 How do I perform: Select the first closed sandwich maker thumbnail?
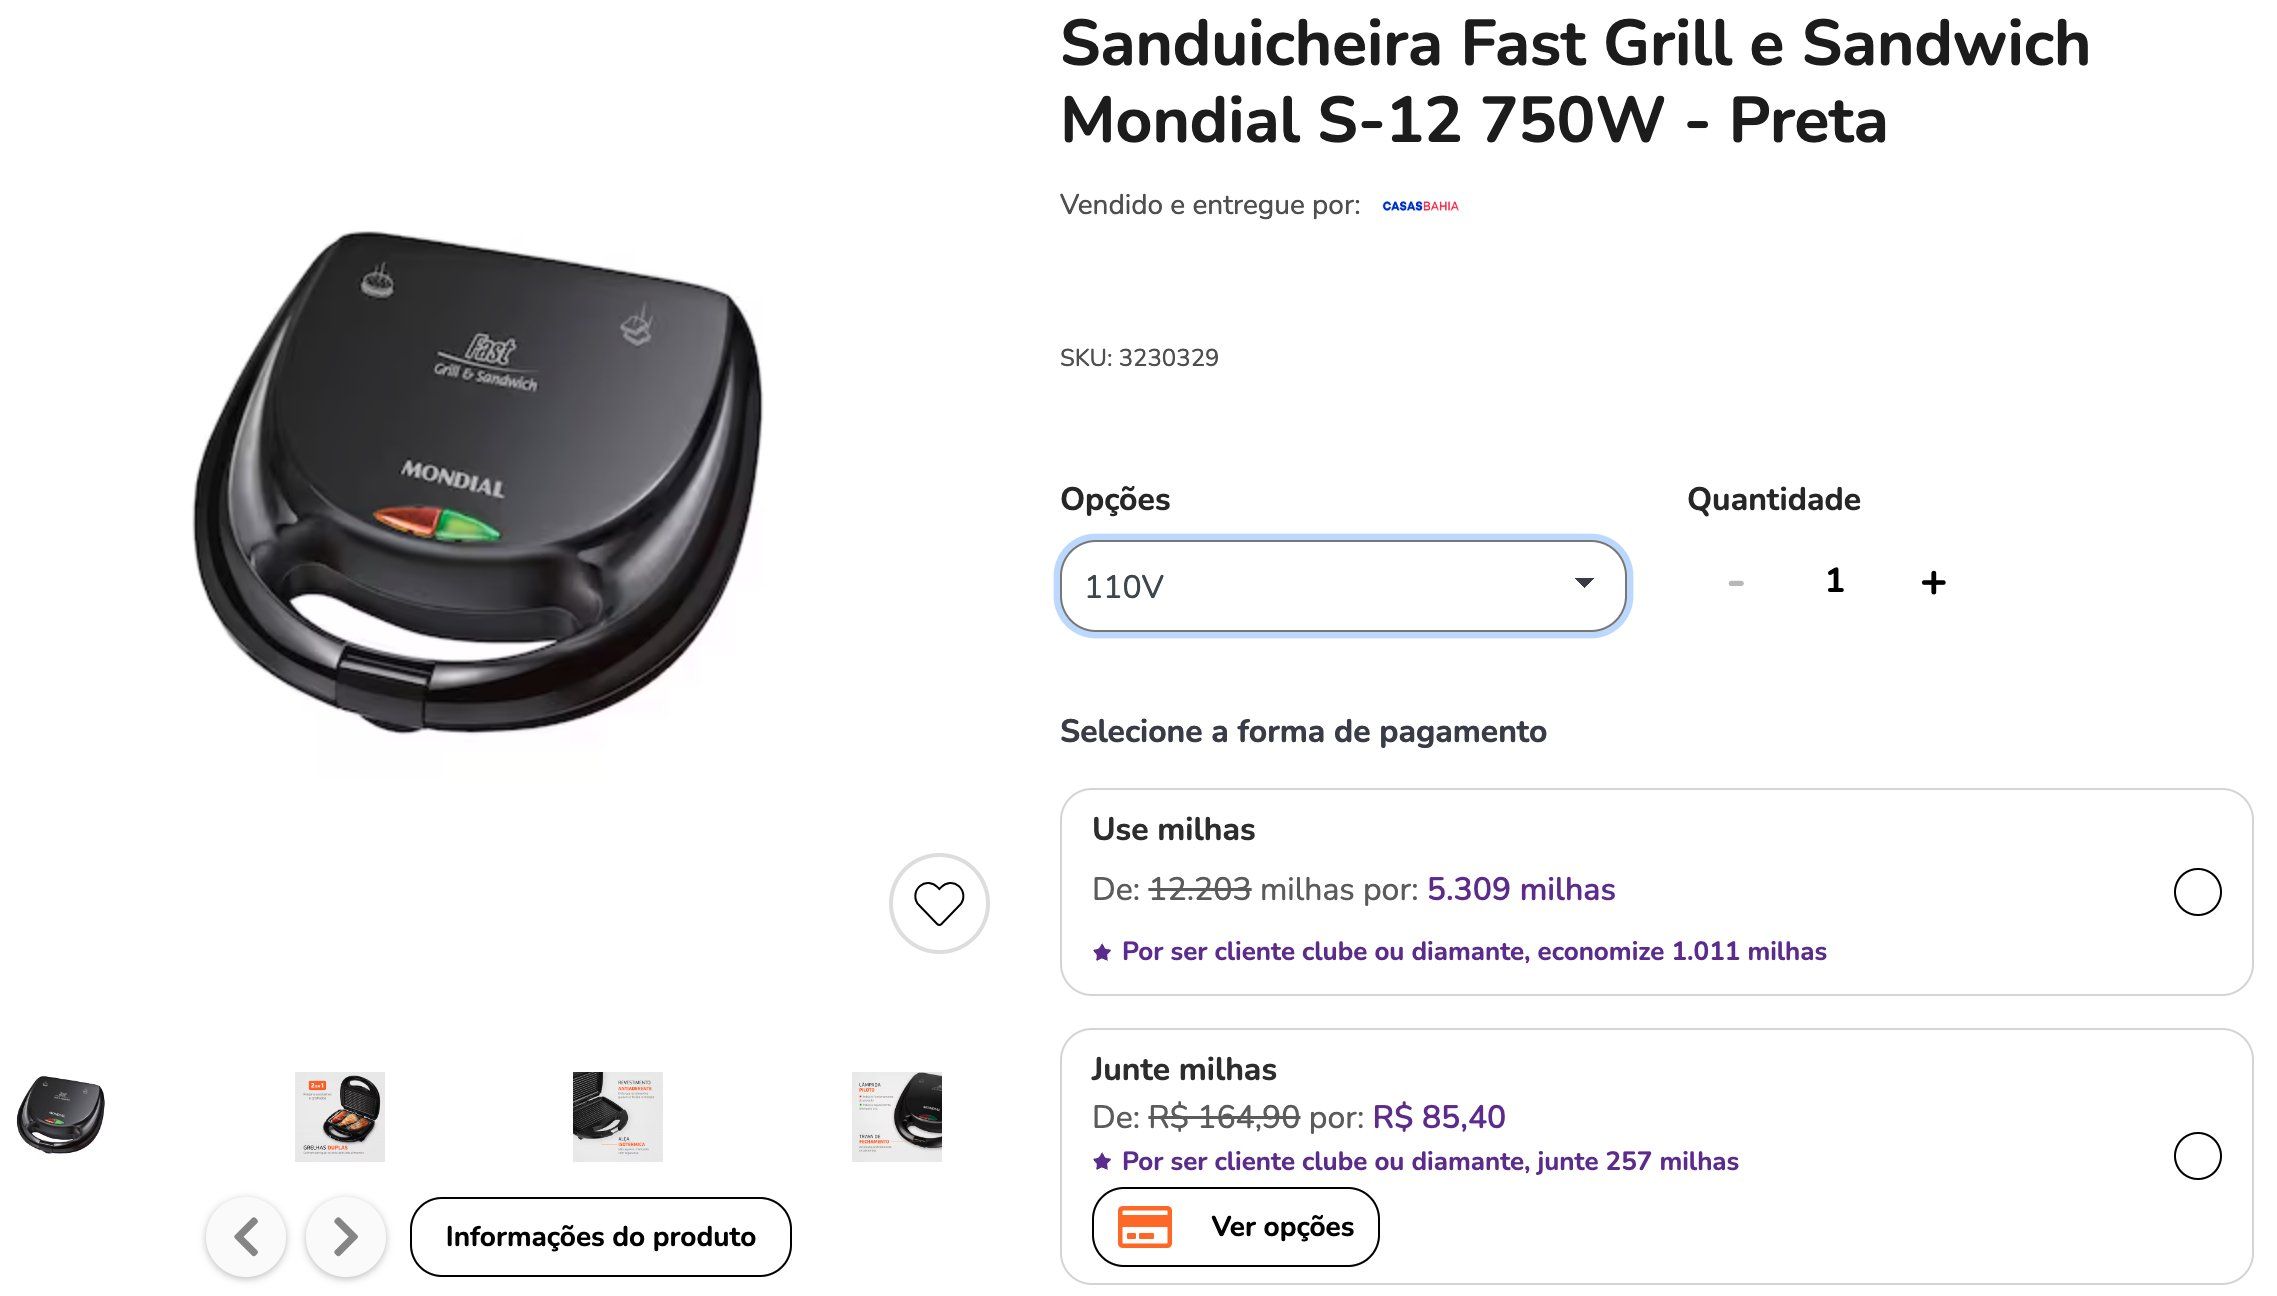61,1115
